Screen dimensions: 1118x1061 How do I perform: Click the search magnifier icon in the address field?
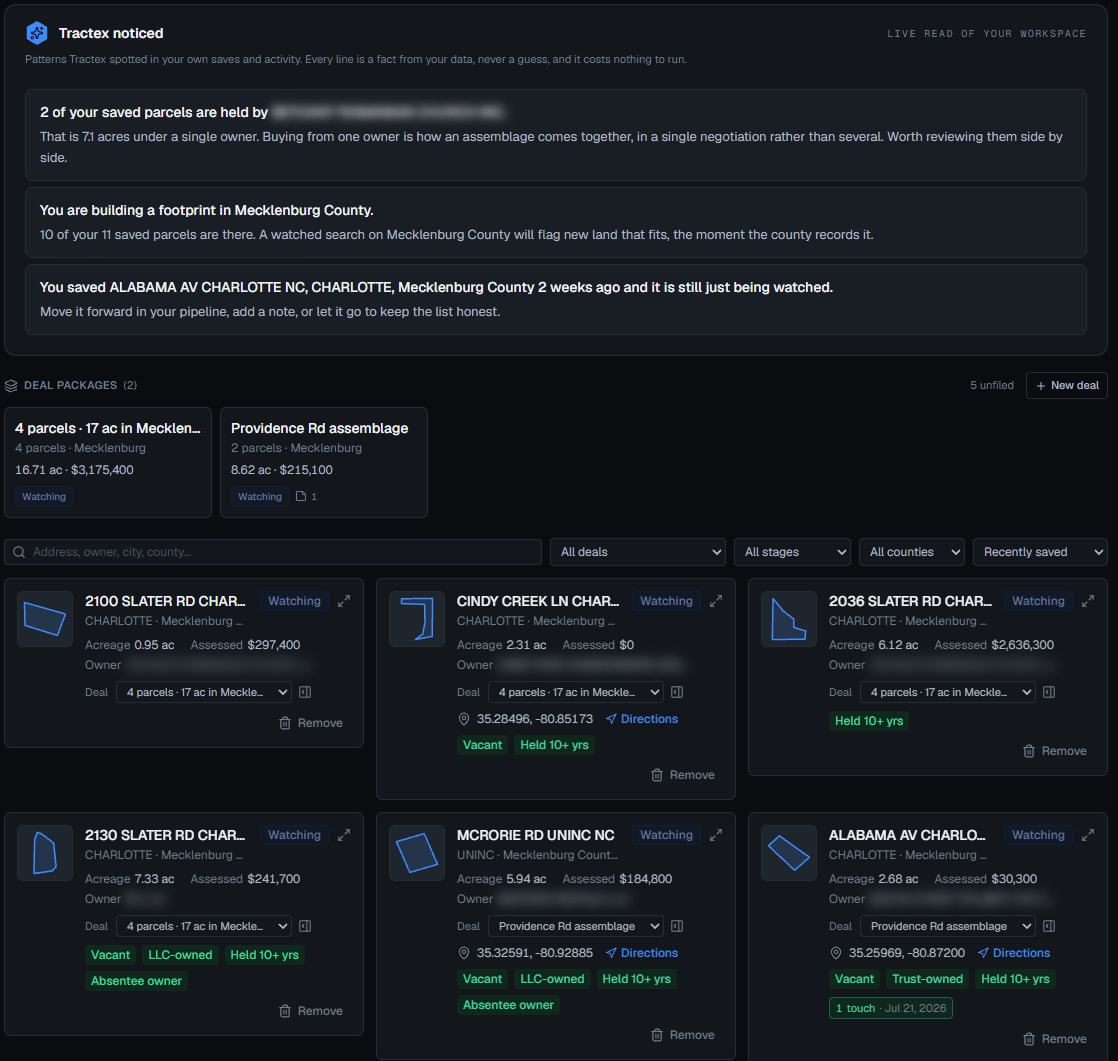[x=19, y=552]
